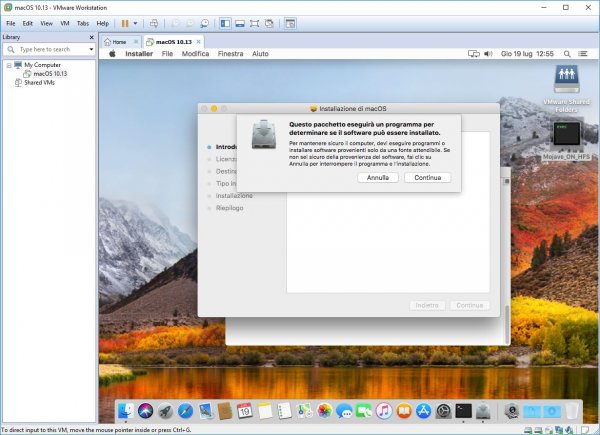Open the Apple menu in macOS

point(112,54)
